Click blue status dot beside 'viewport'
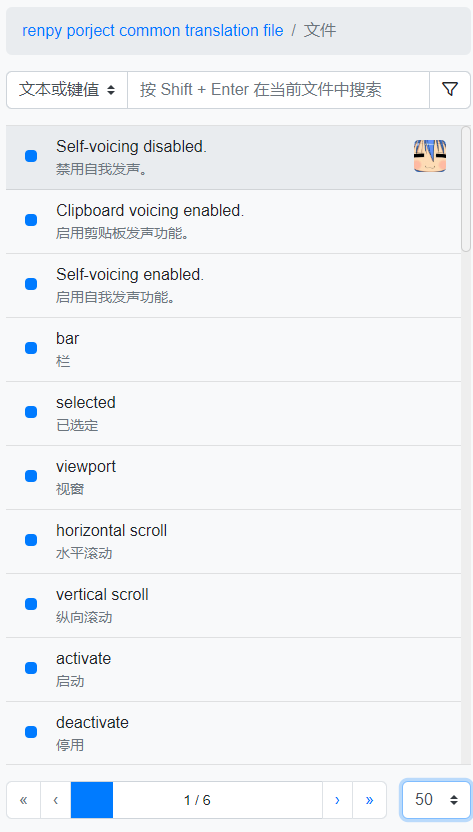This screenshot has width=473, height=832. tap(31, 476)
